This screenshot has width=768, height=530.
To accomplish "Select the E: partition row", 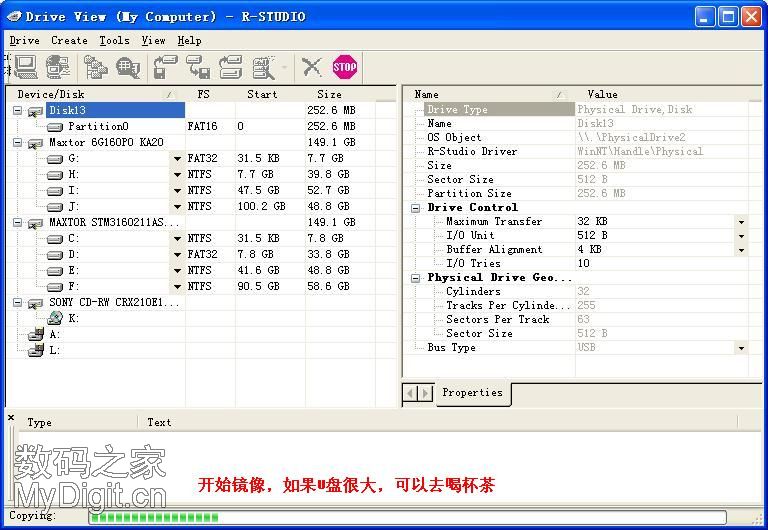I will tap(201, 270).
